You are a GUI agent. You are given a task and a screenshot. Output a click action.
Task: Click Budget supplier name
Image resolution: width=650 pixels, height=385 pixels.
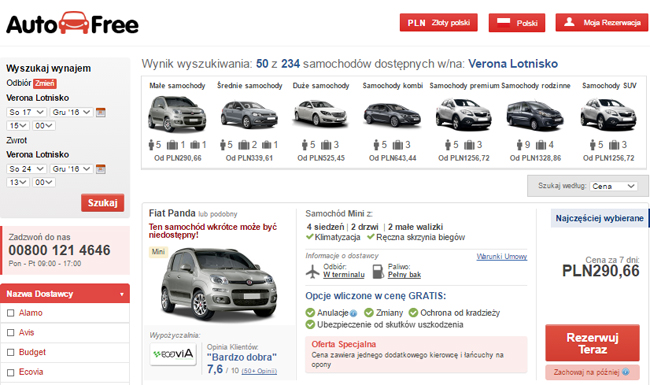[x=32, y=352]
